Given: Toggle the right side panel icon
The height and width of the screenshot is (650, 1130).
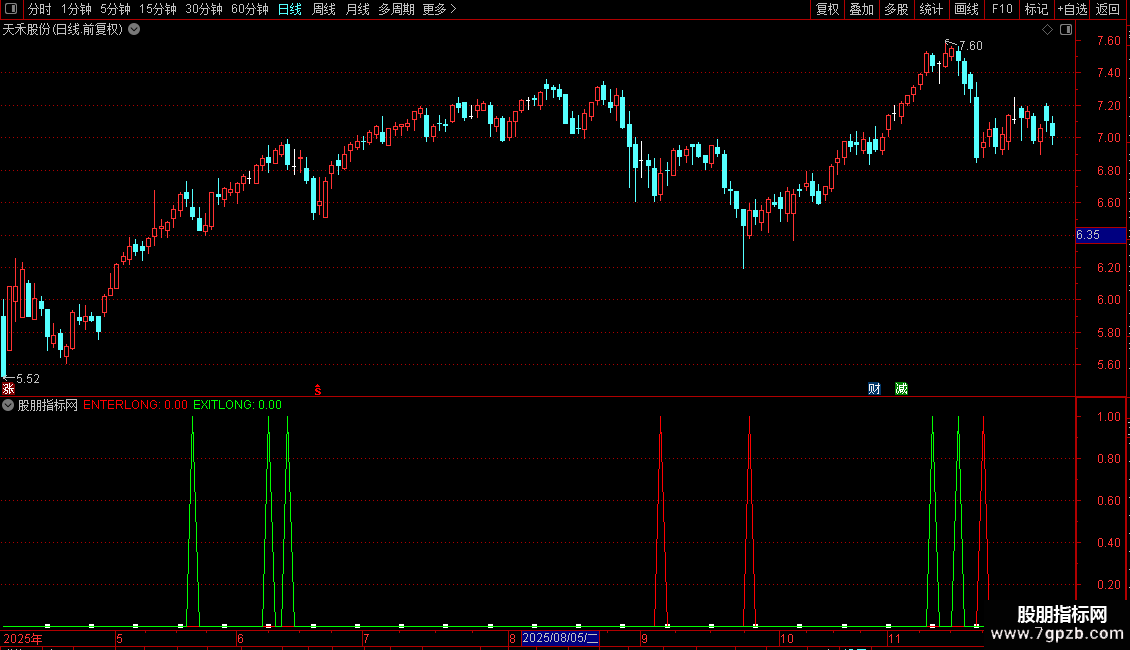Looking at the screenshot, I should [x=1066, y=30].
